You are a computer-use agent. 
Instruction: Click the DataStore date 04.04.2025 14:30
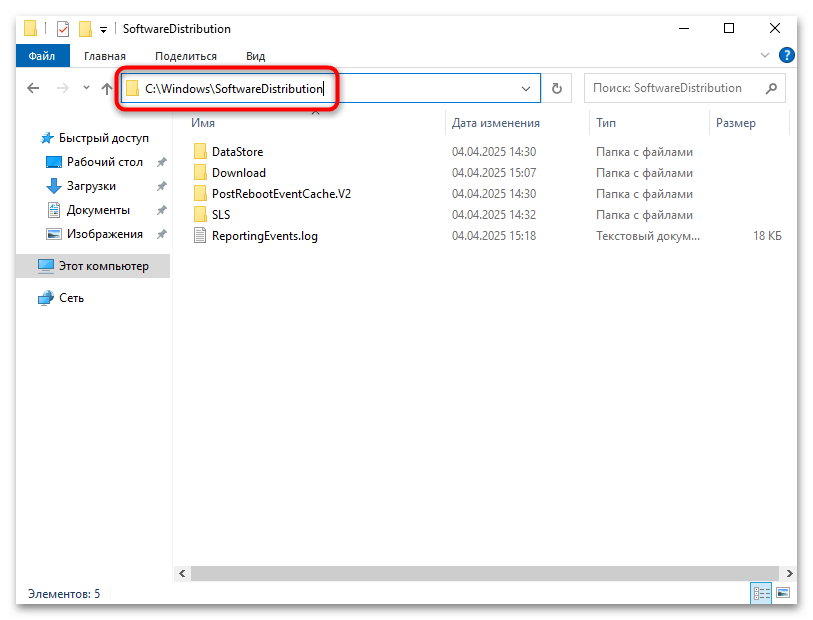pos(494,152)
